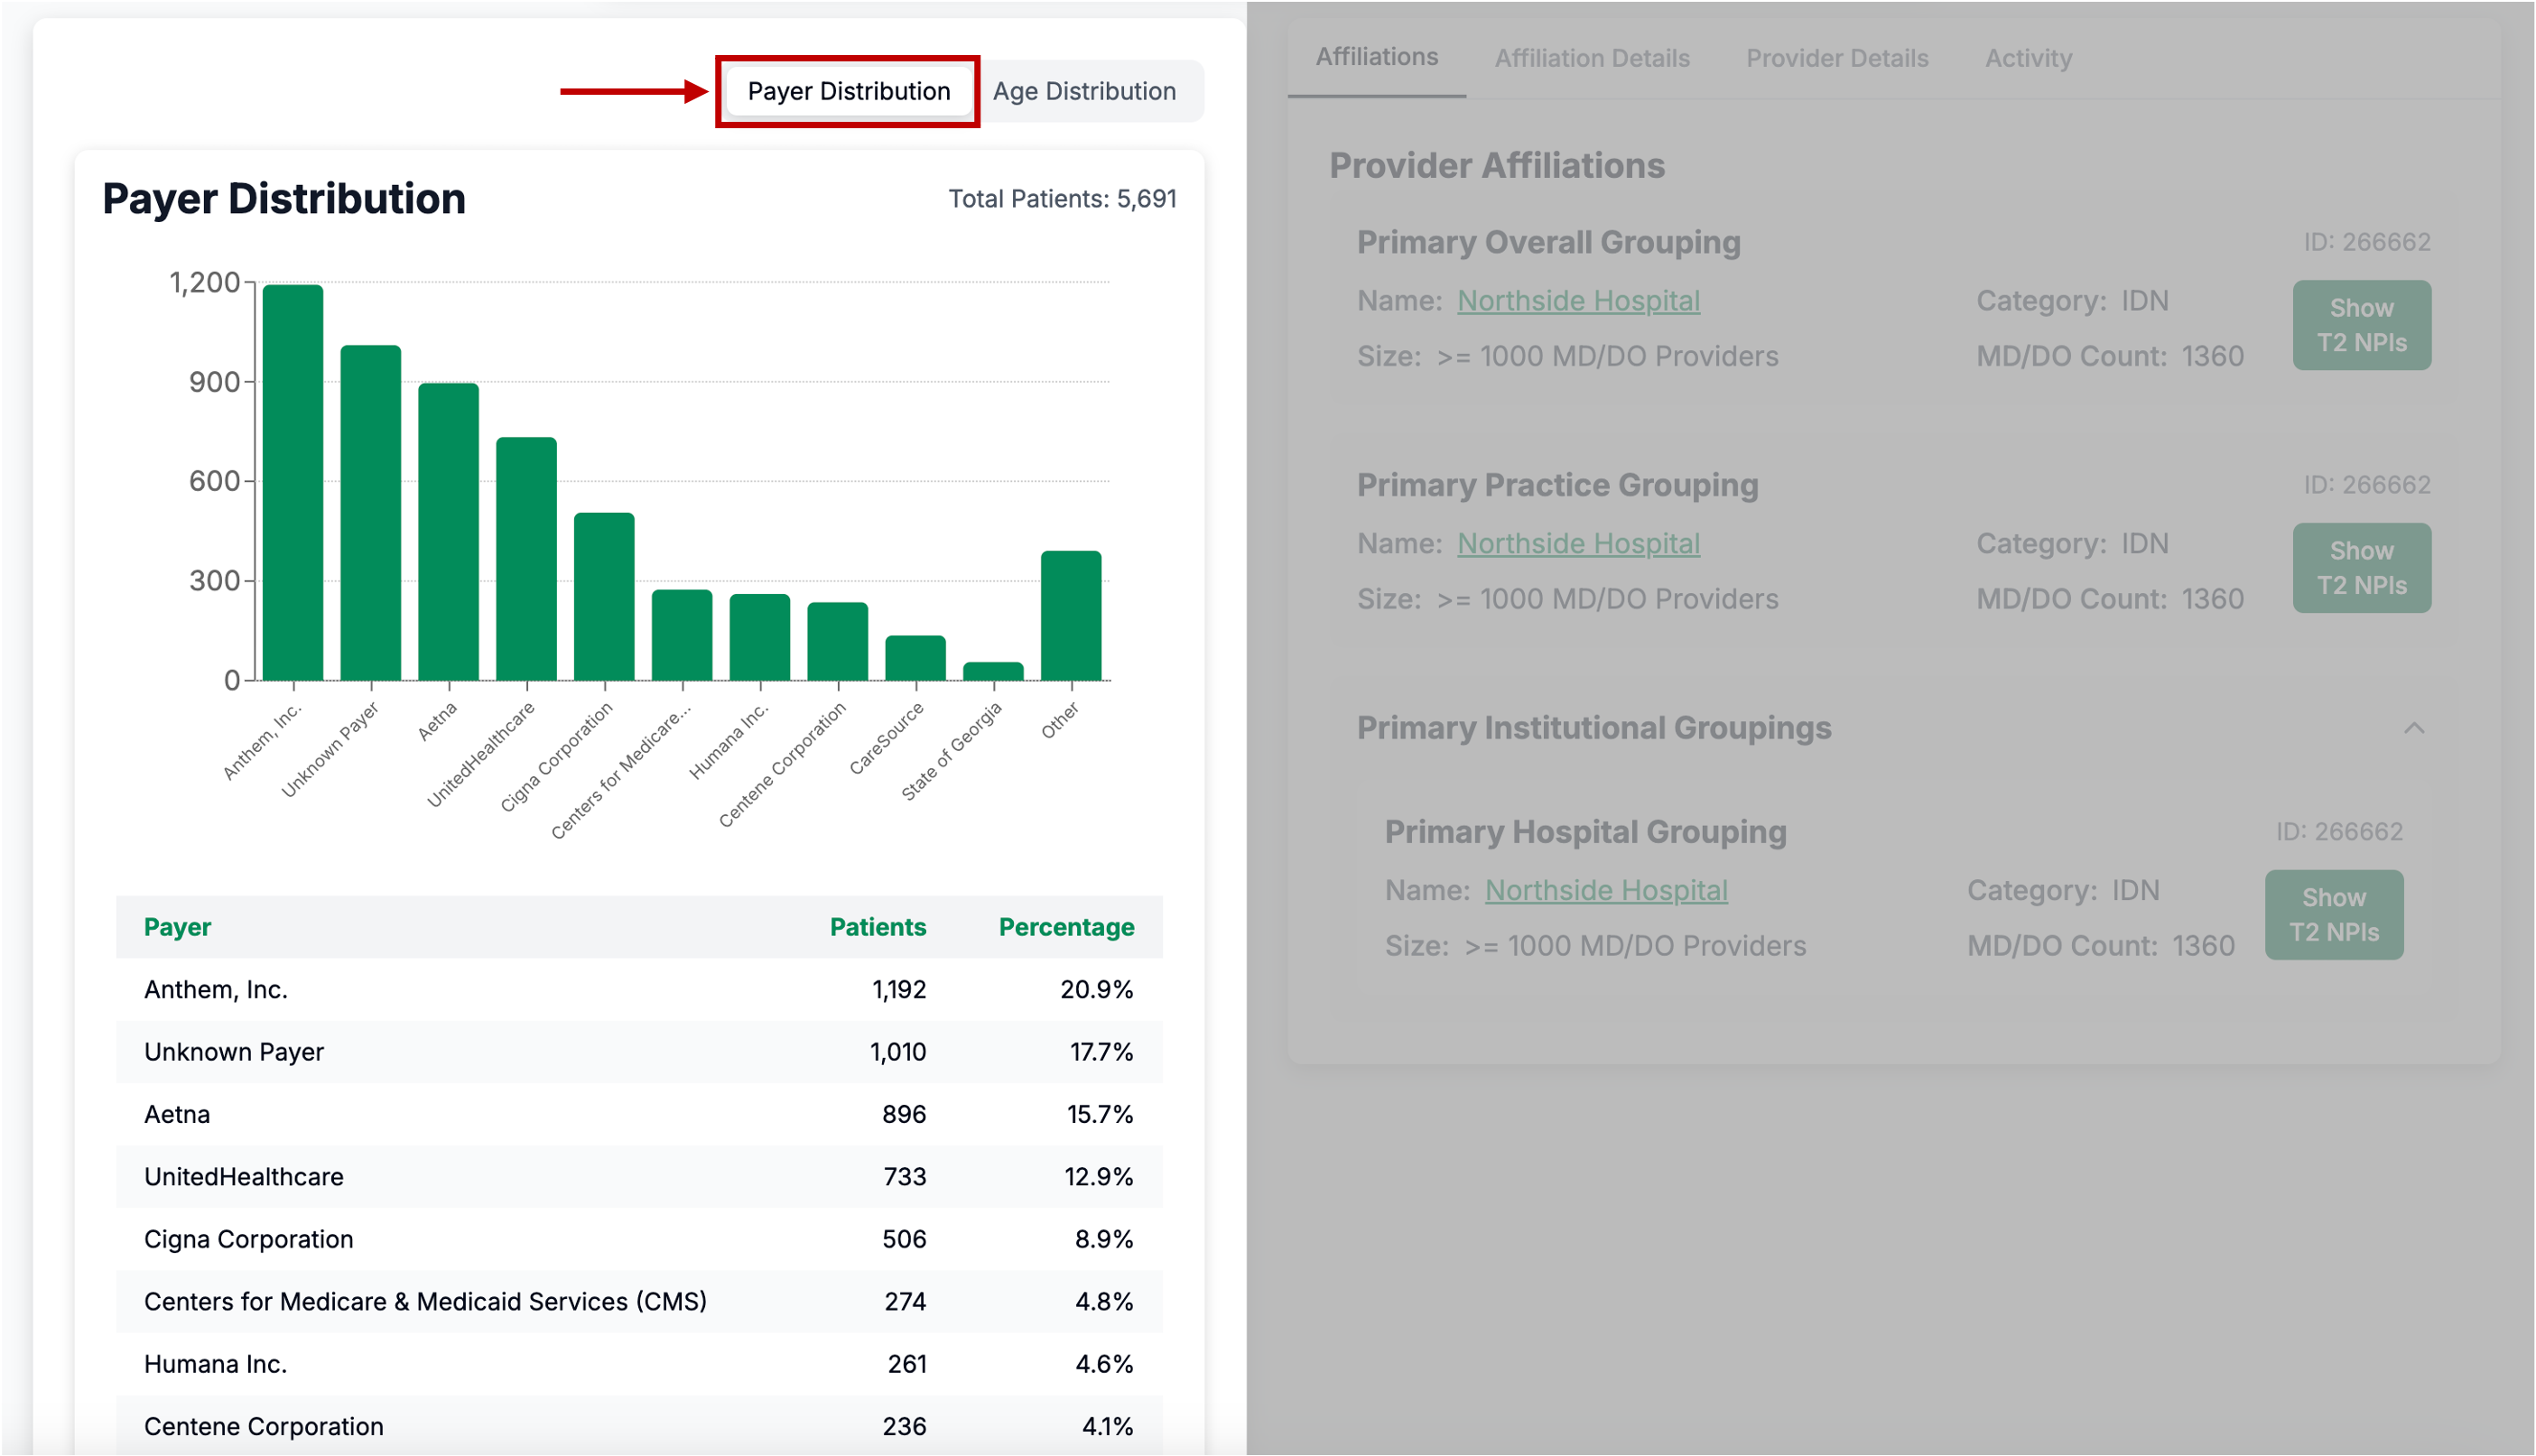Open the Activity tab
Screen dimensions: 2536x1456
coord(2028,58)
